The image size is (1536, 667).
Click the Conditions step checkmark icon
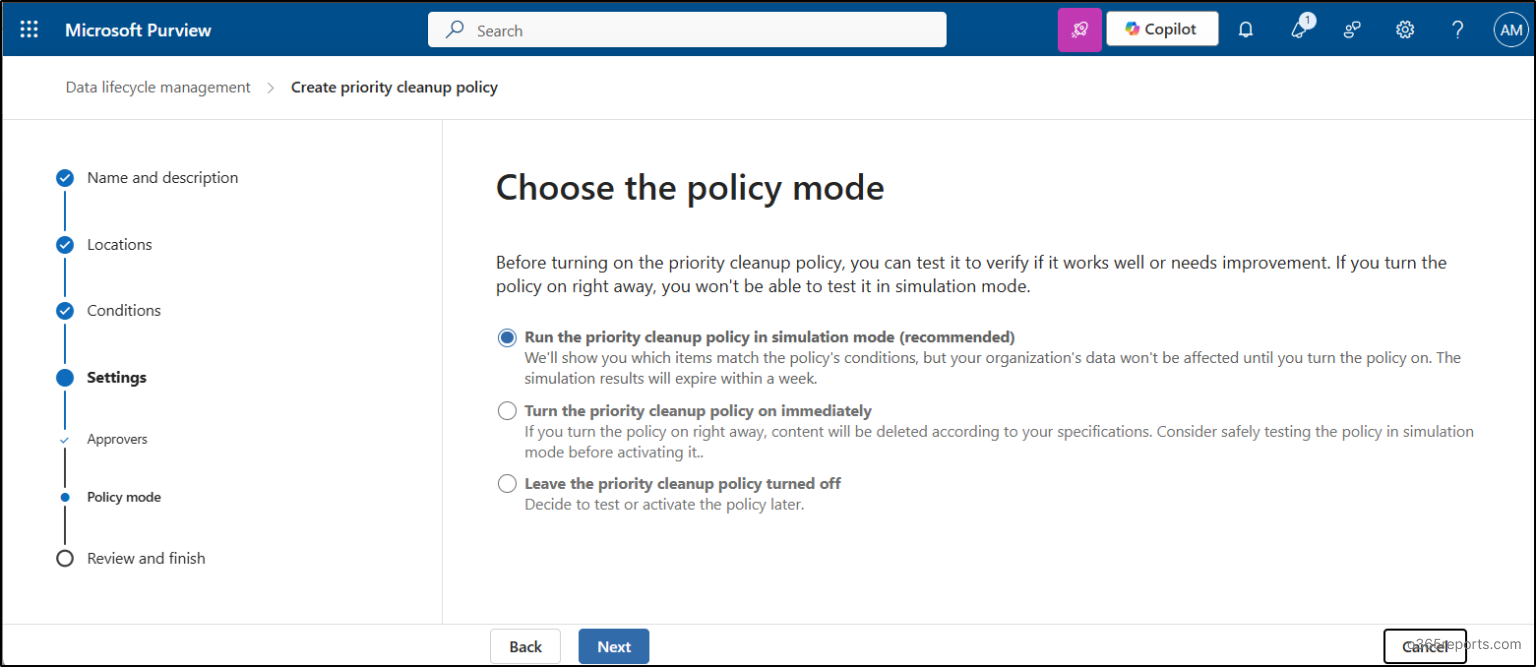point(65,311)
